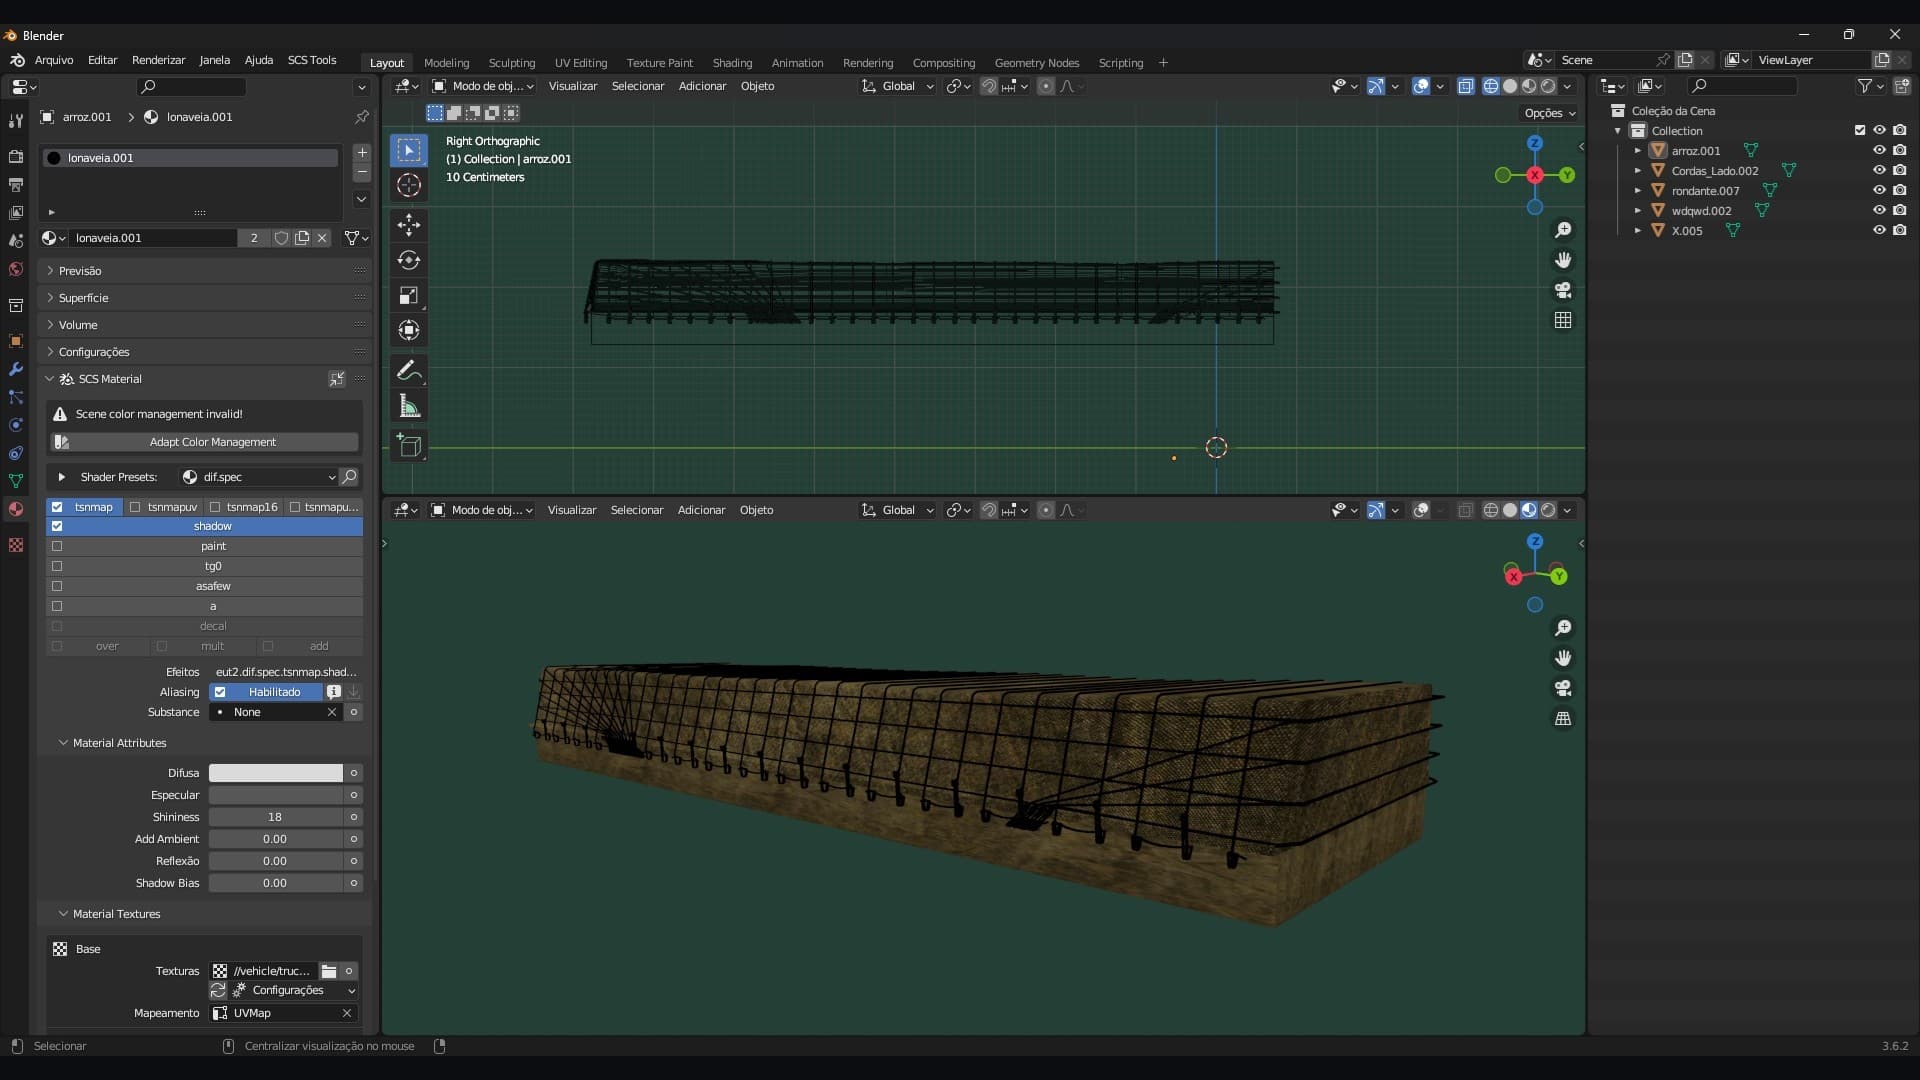This screenshot has width=1920, height=1080.
Task: Click zoom magnifier in top viewport
Action: pos(1563,230)
